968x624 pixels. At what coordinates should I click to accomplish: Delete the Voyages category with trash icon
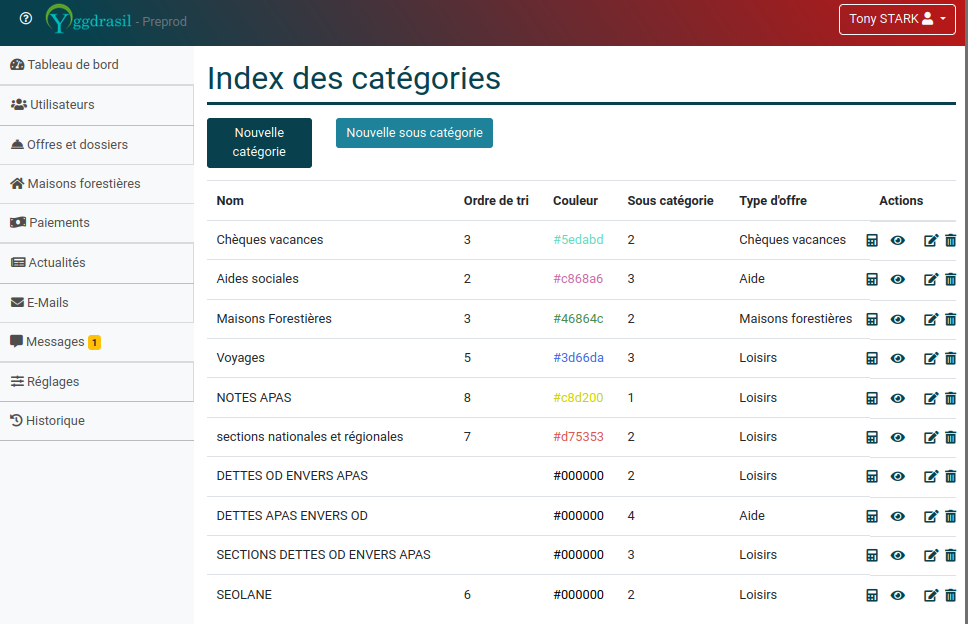point(951,358)
